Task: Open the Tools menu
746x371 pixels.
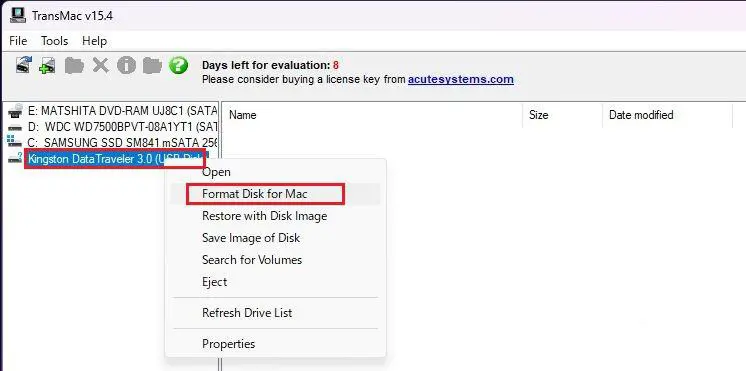Action: [54, 41]
